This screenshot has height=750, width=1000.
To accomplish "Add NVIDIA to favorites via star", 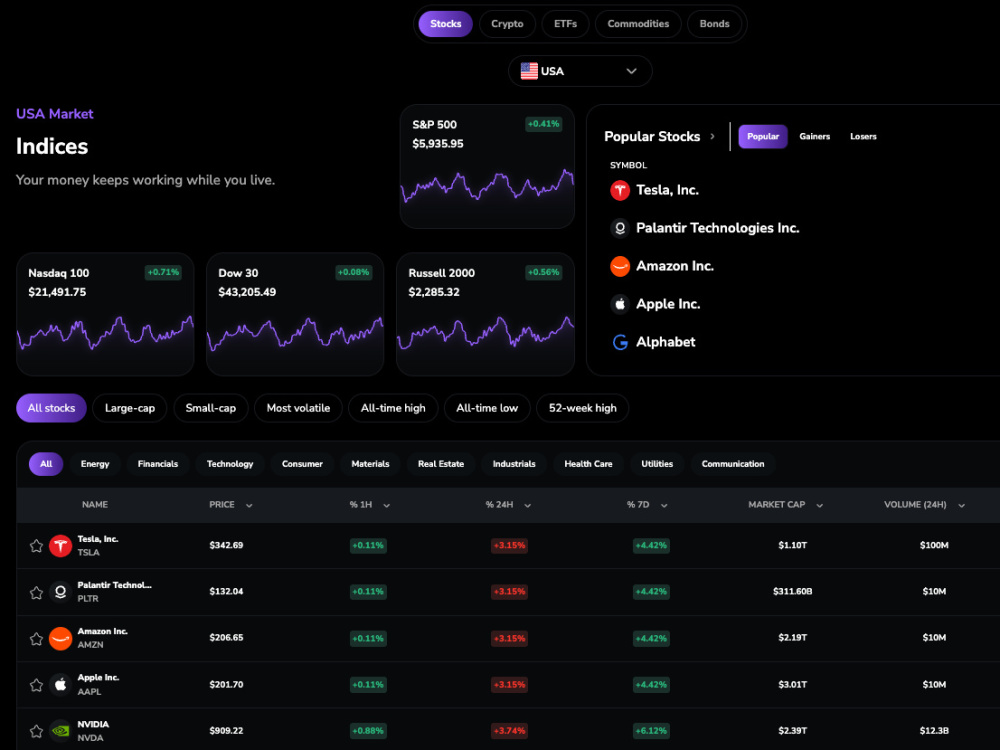I will [x=36, y=731].
